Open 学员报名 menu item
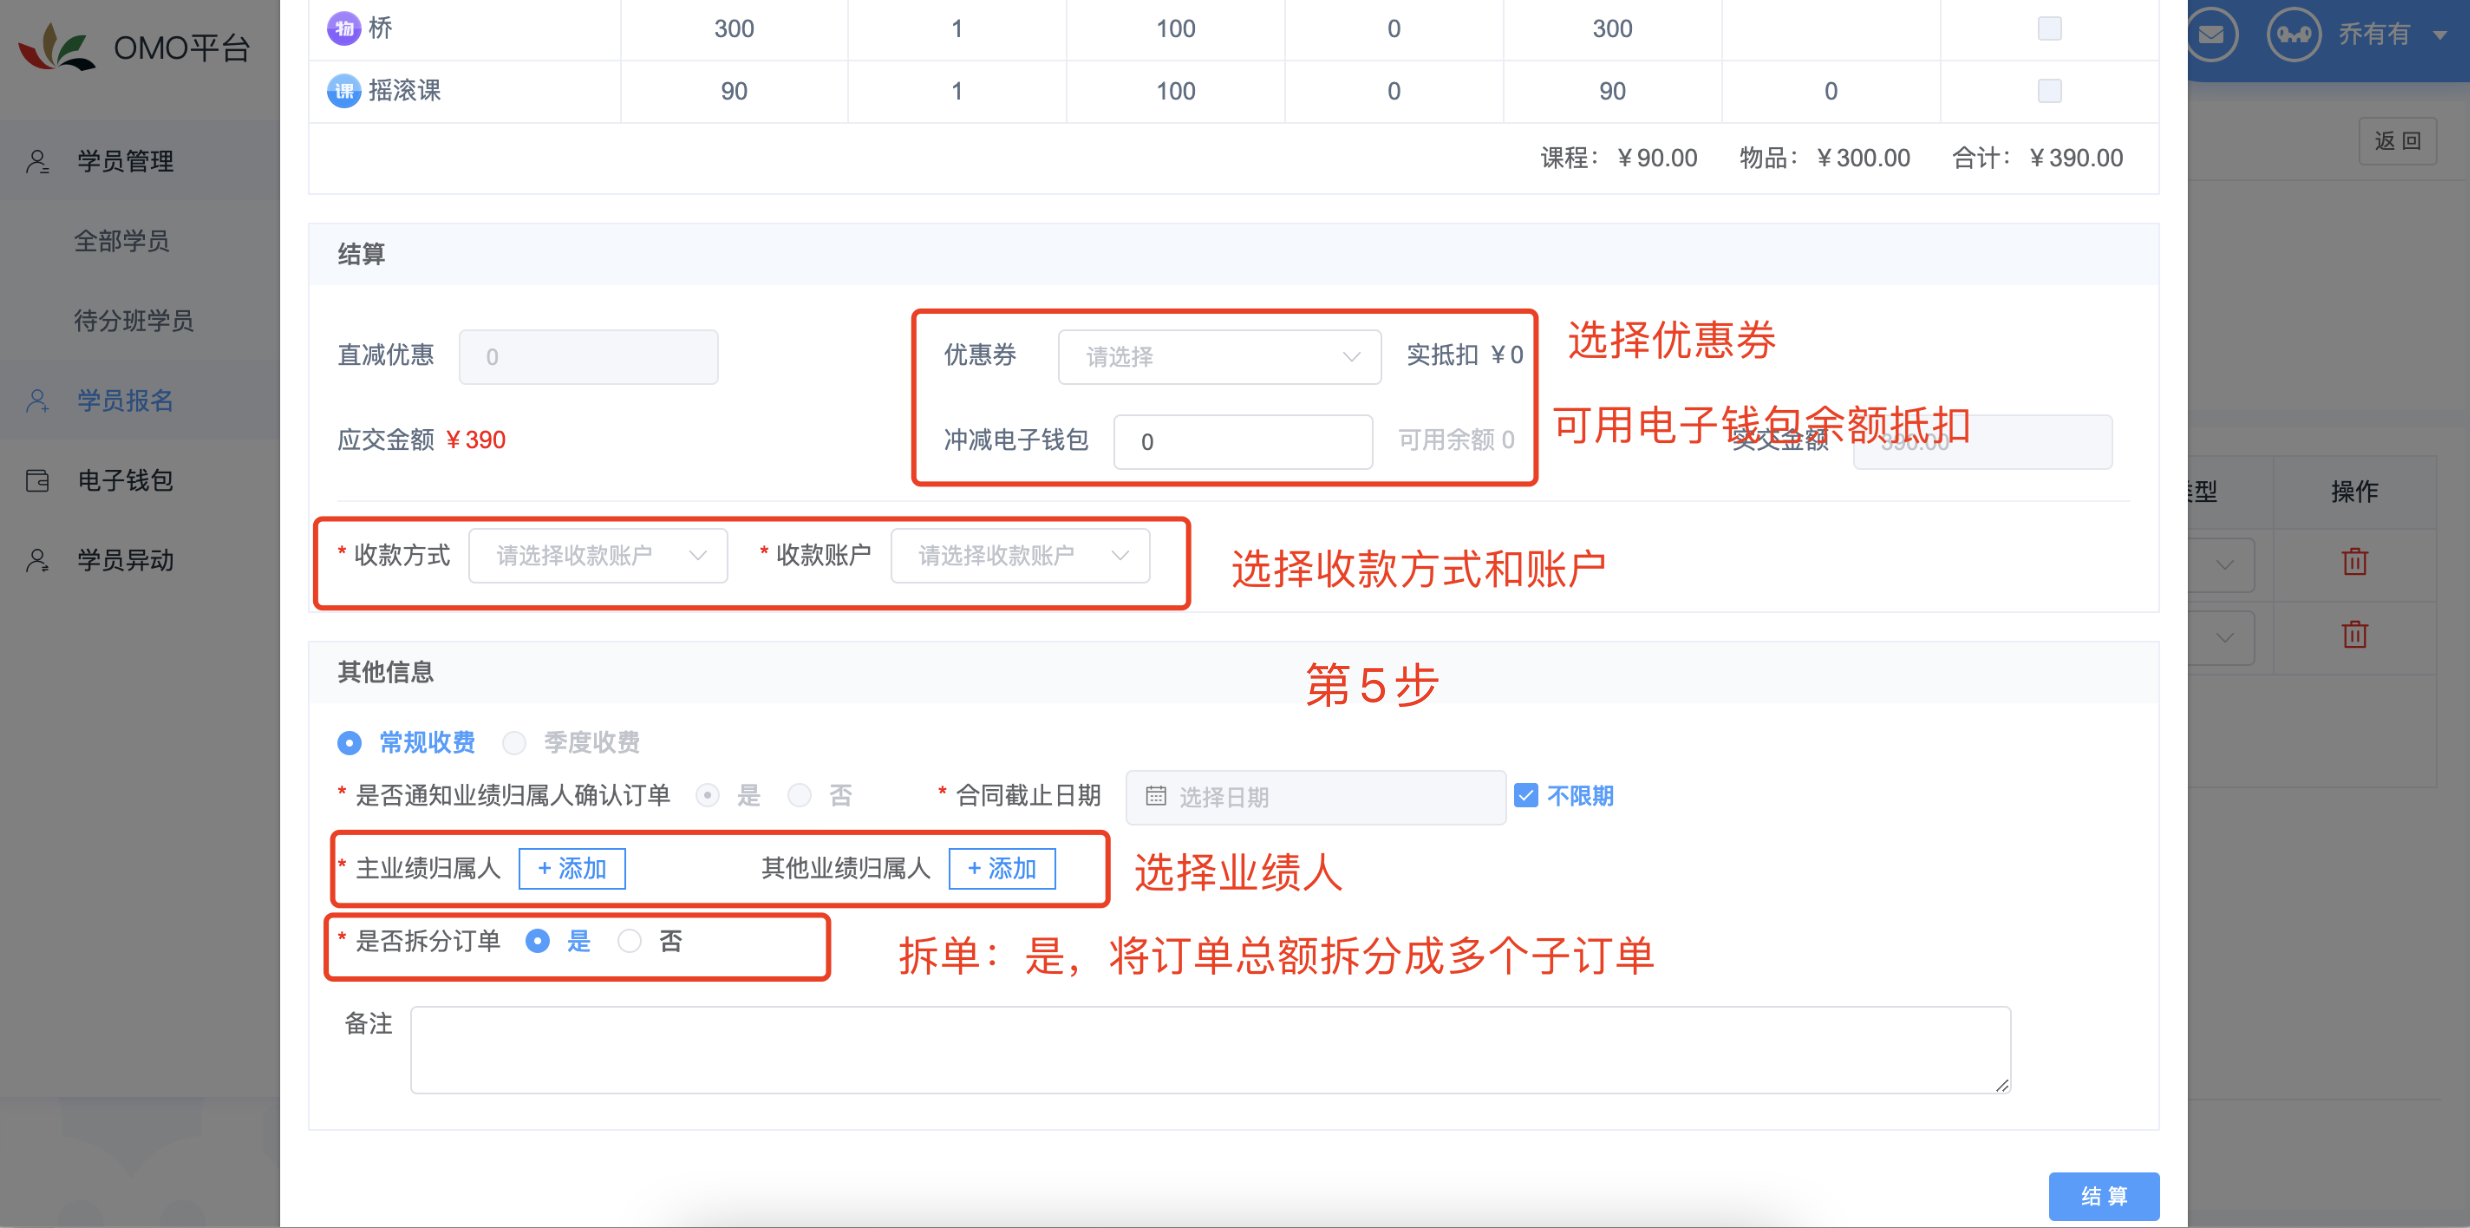 140,401
